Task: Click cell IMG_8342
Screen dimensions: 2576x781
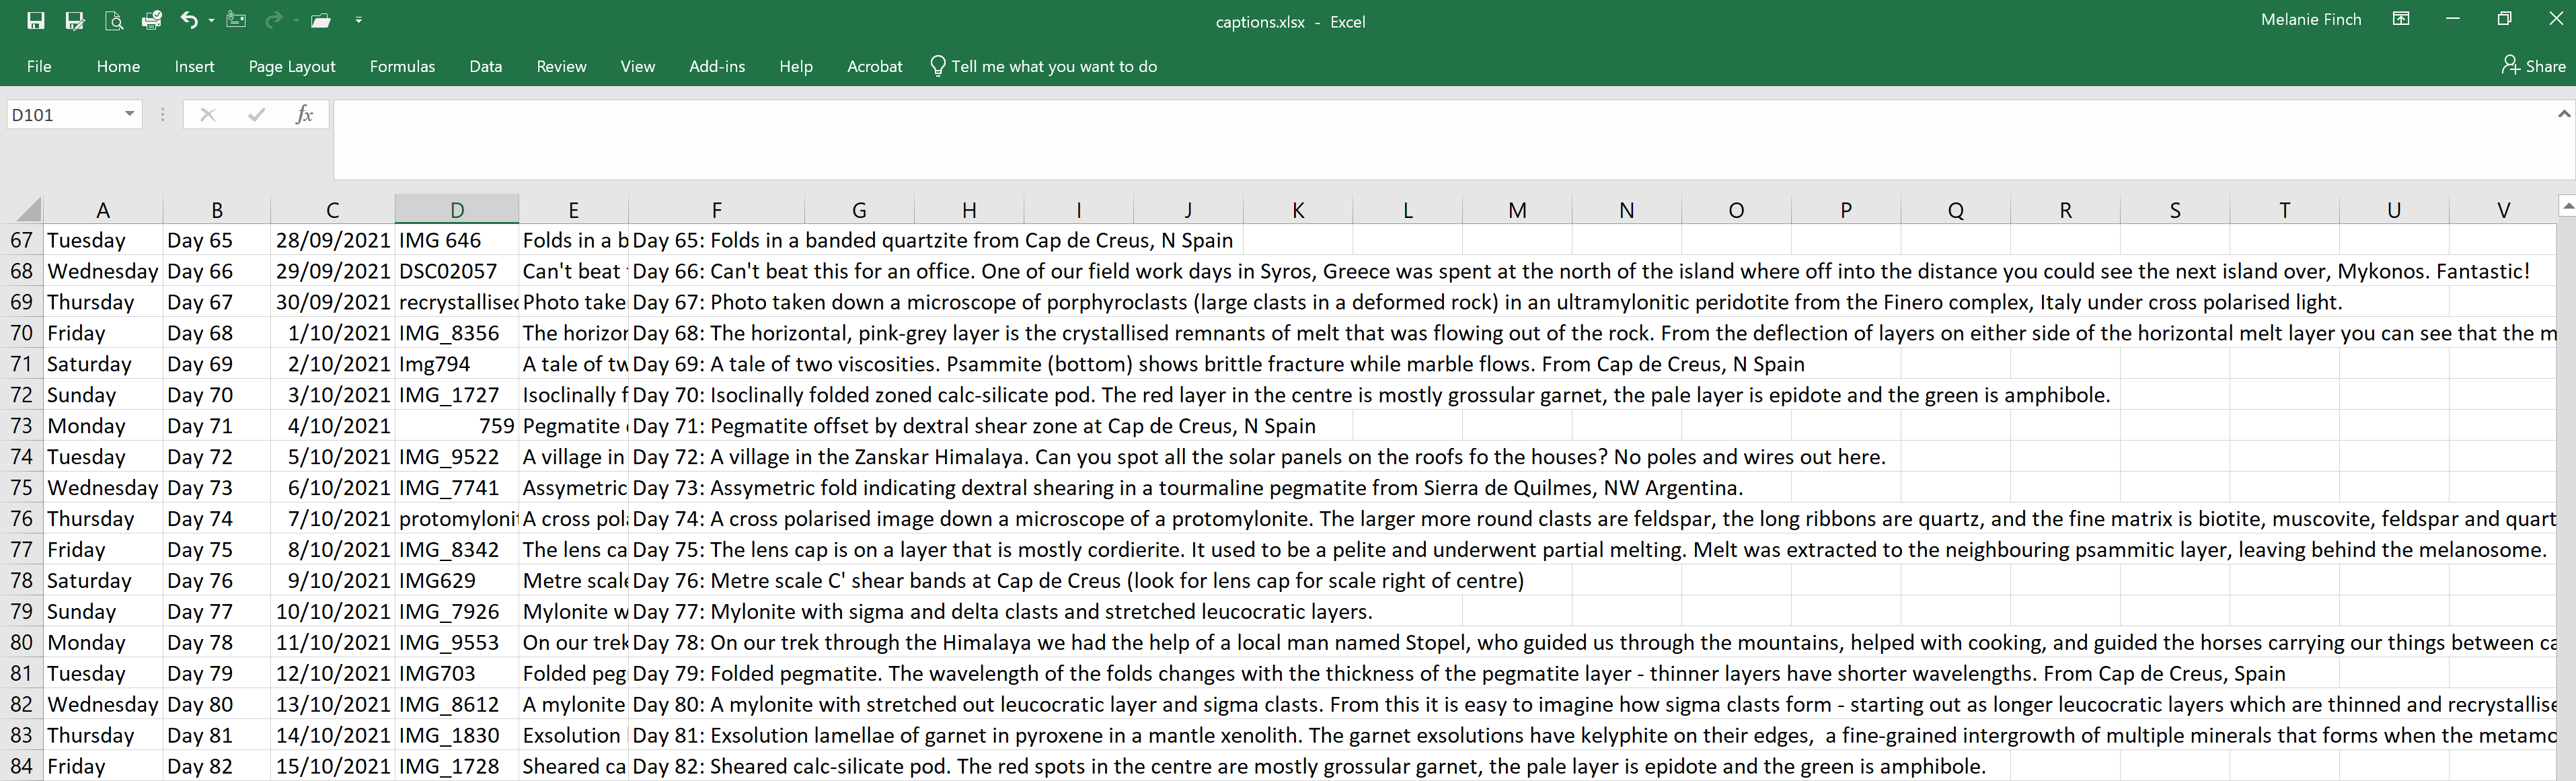Action: (x=457, y=550)
